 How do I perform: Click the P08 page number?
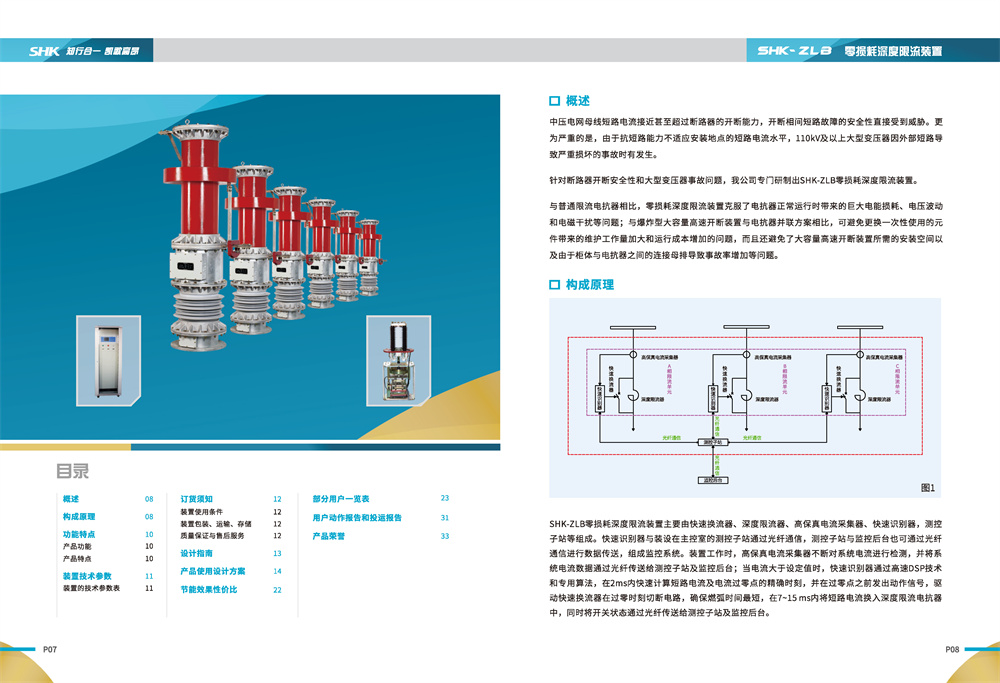pos(952,649)
